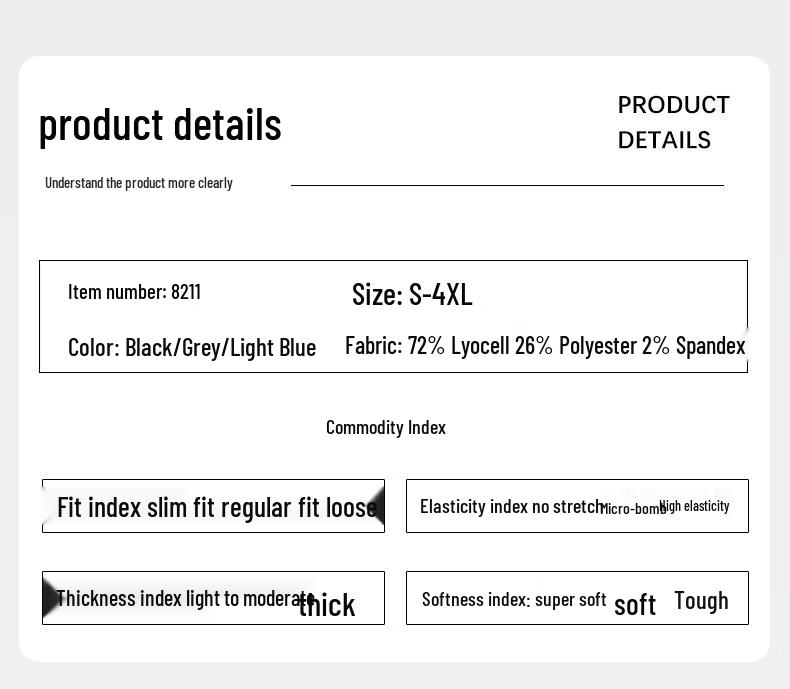Select the 'thick' thickness option
790x689 pixels.
point(327,605)
